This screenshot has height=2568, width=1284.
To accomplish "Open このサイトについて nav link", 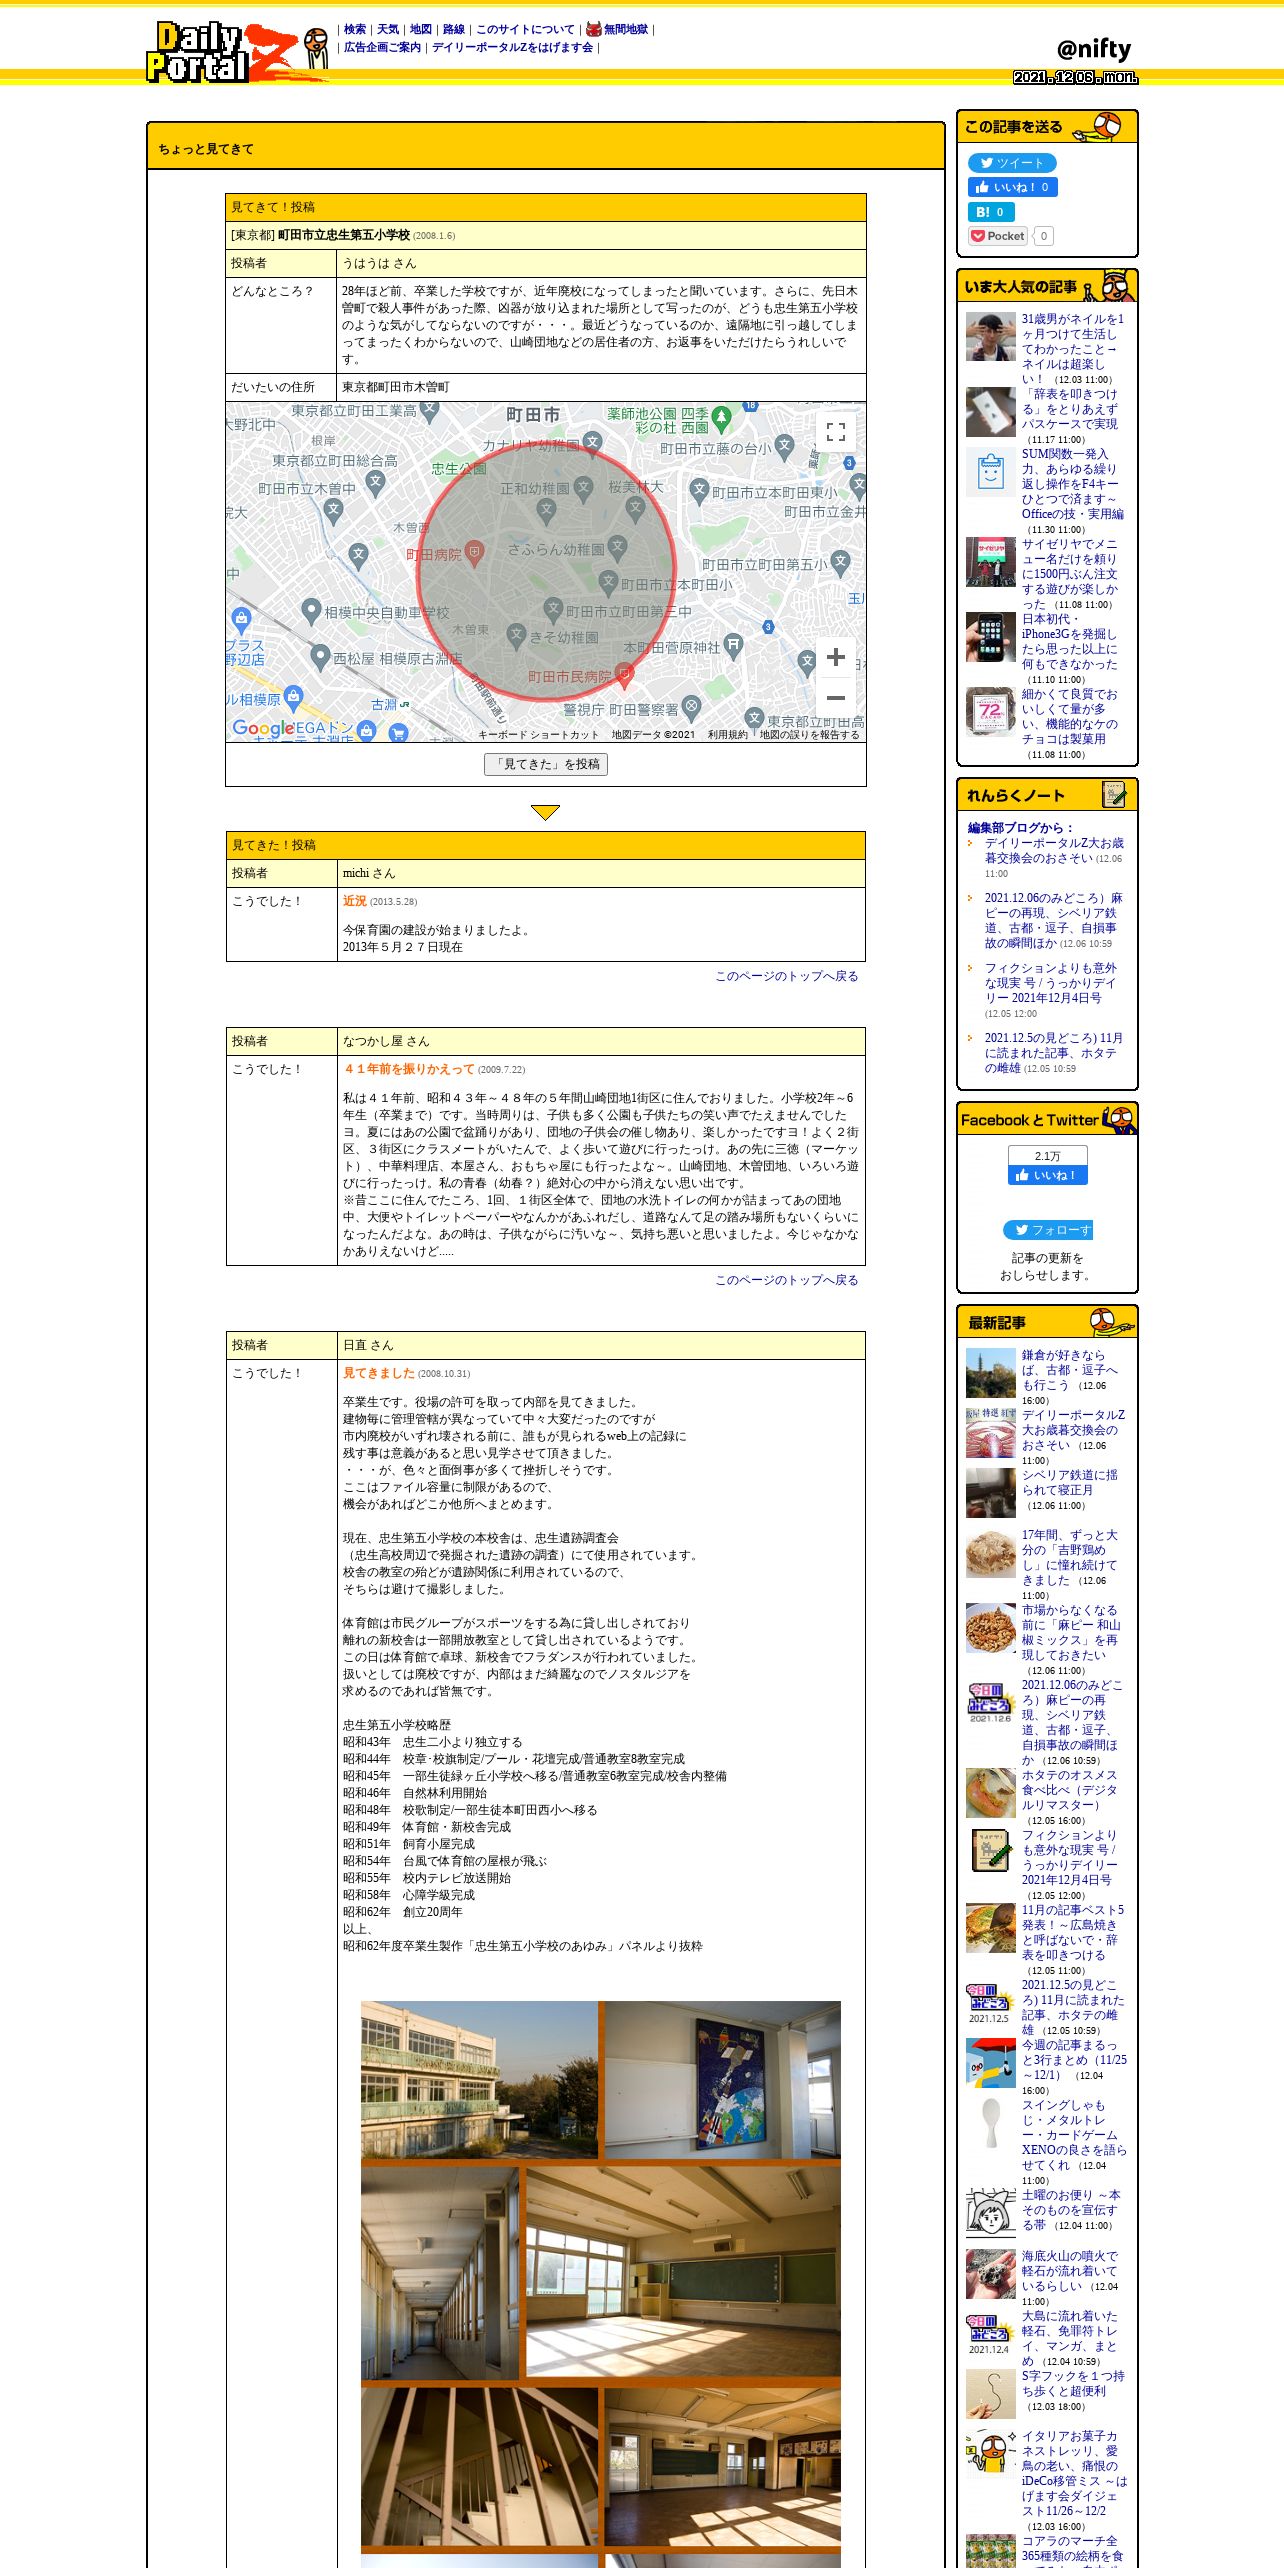I will coord(525,30).
